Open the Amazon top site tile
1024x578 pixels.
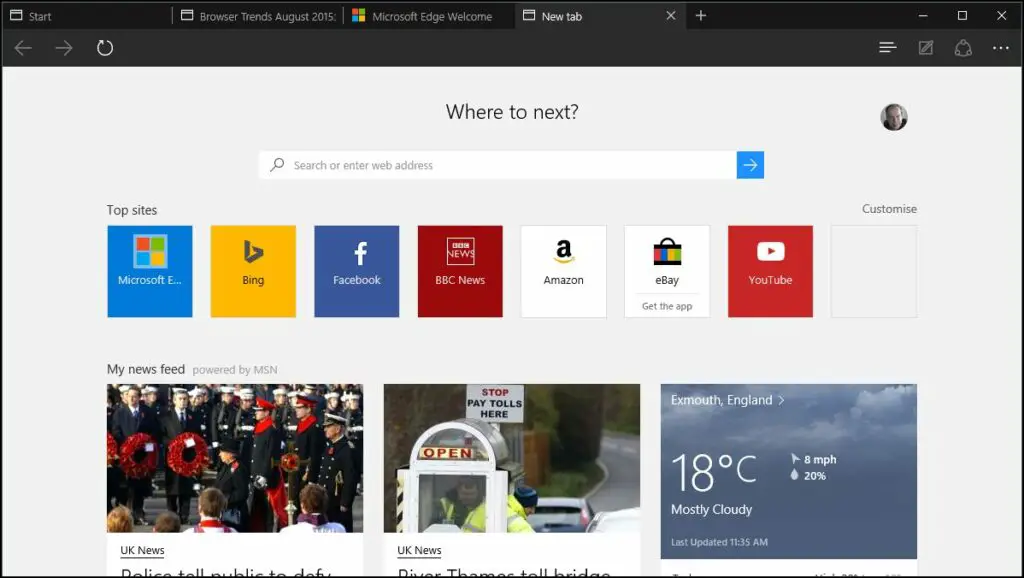tap(564, 272)
